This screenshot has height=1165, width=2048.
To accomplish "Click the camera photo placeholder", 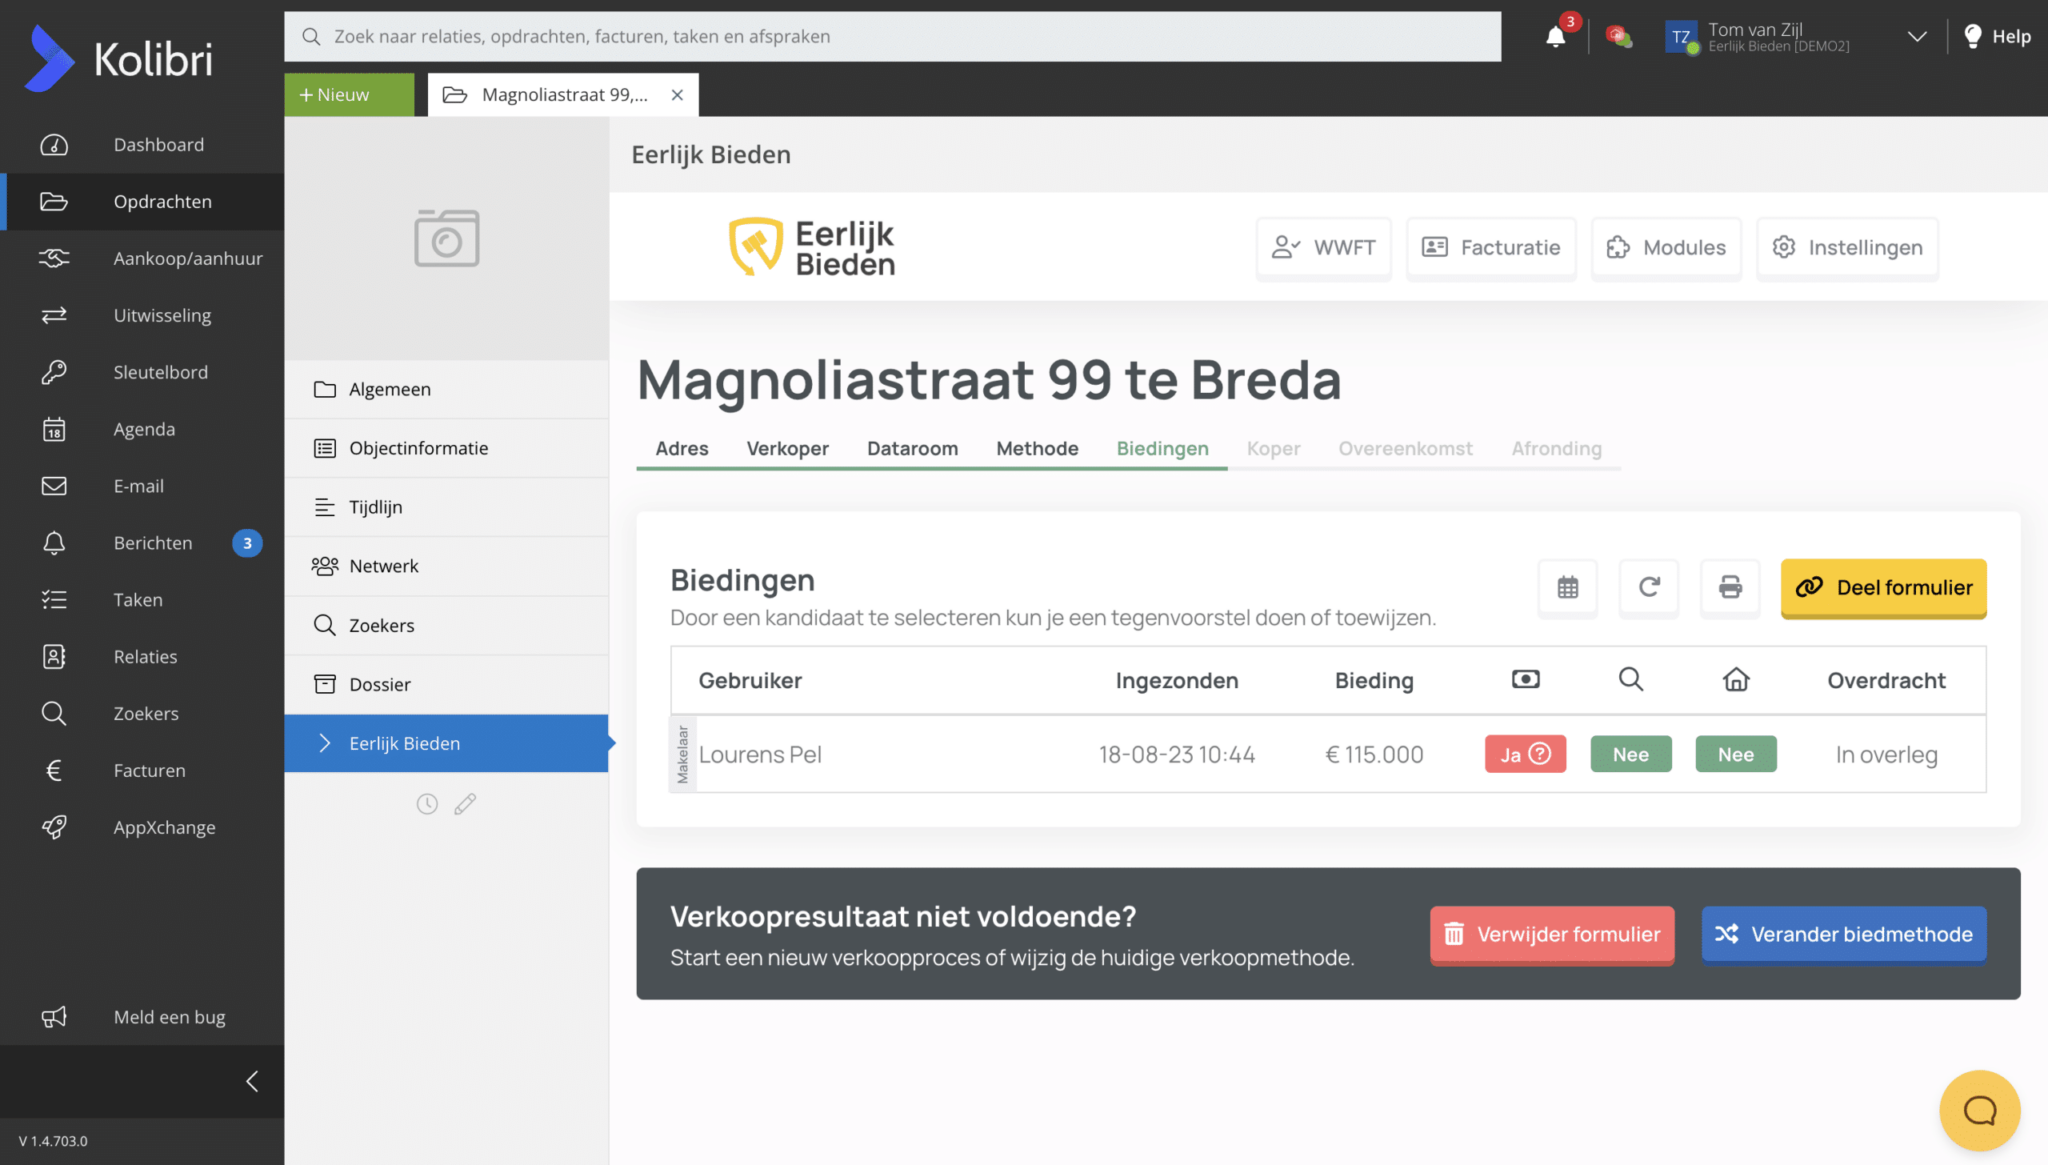I will pyautogui.click(x=446, y=238).
